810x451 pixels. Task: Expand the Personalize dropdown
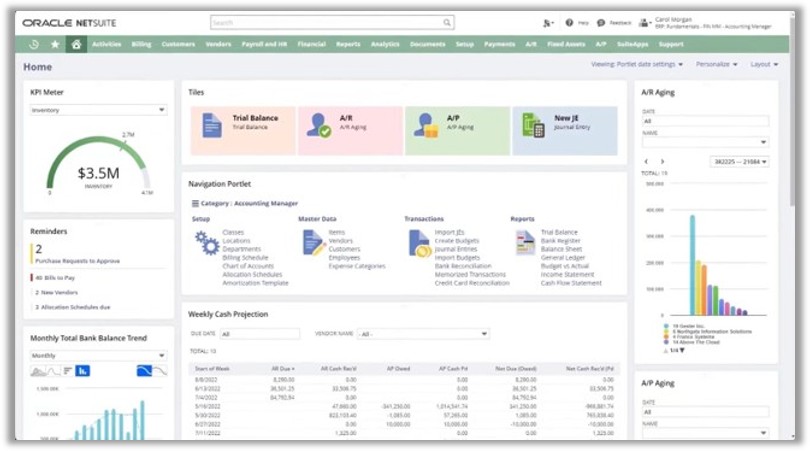coord(716,65)
